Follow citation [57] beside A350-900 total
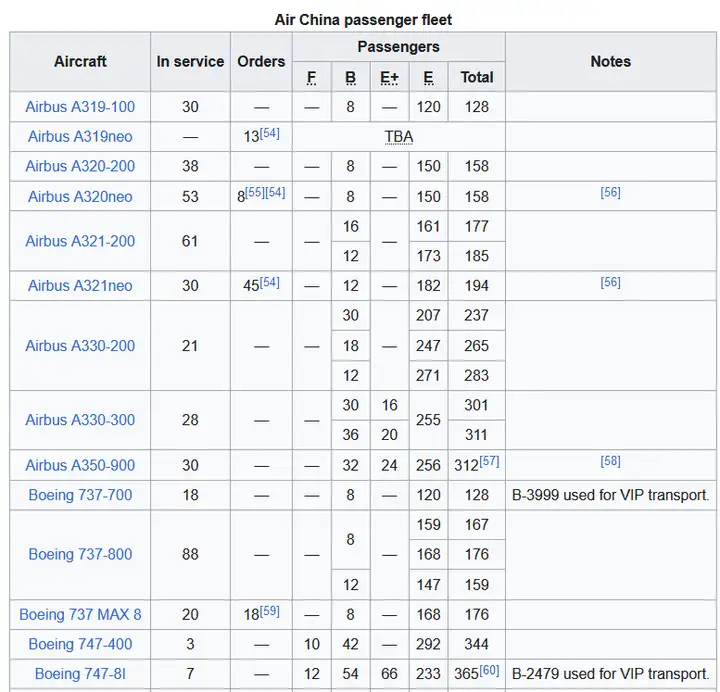The width and height of the screenshot is (720, 692). coord(489,461)
